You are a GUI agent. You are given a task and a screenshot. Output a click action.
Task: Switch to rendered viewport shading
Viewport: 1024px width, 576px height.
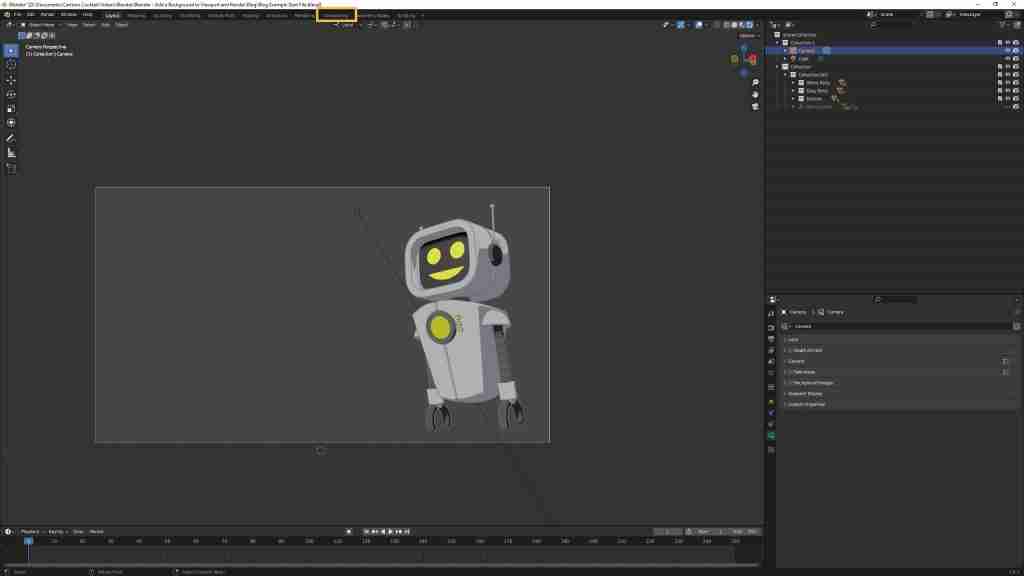tap(750, 25)
